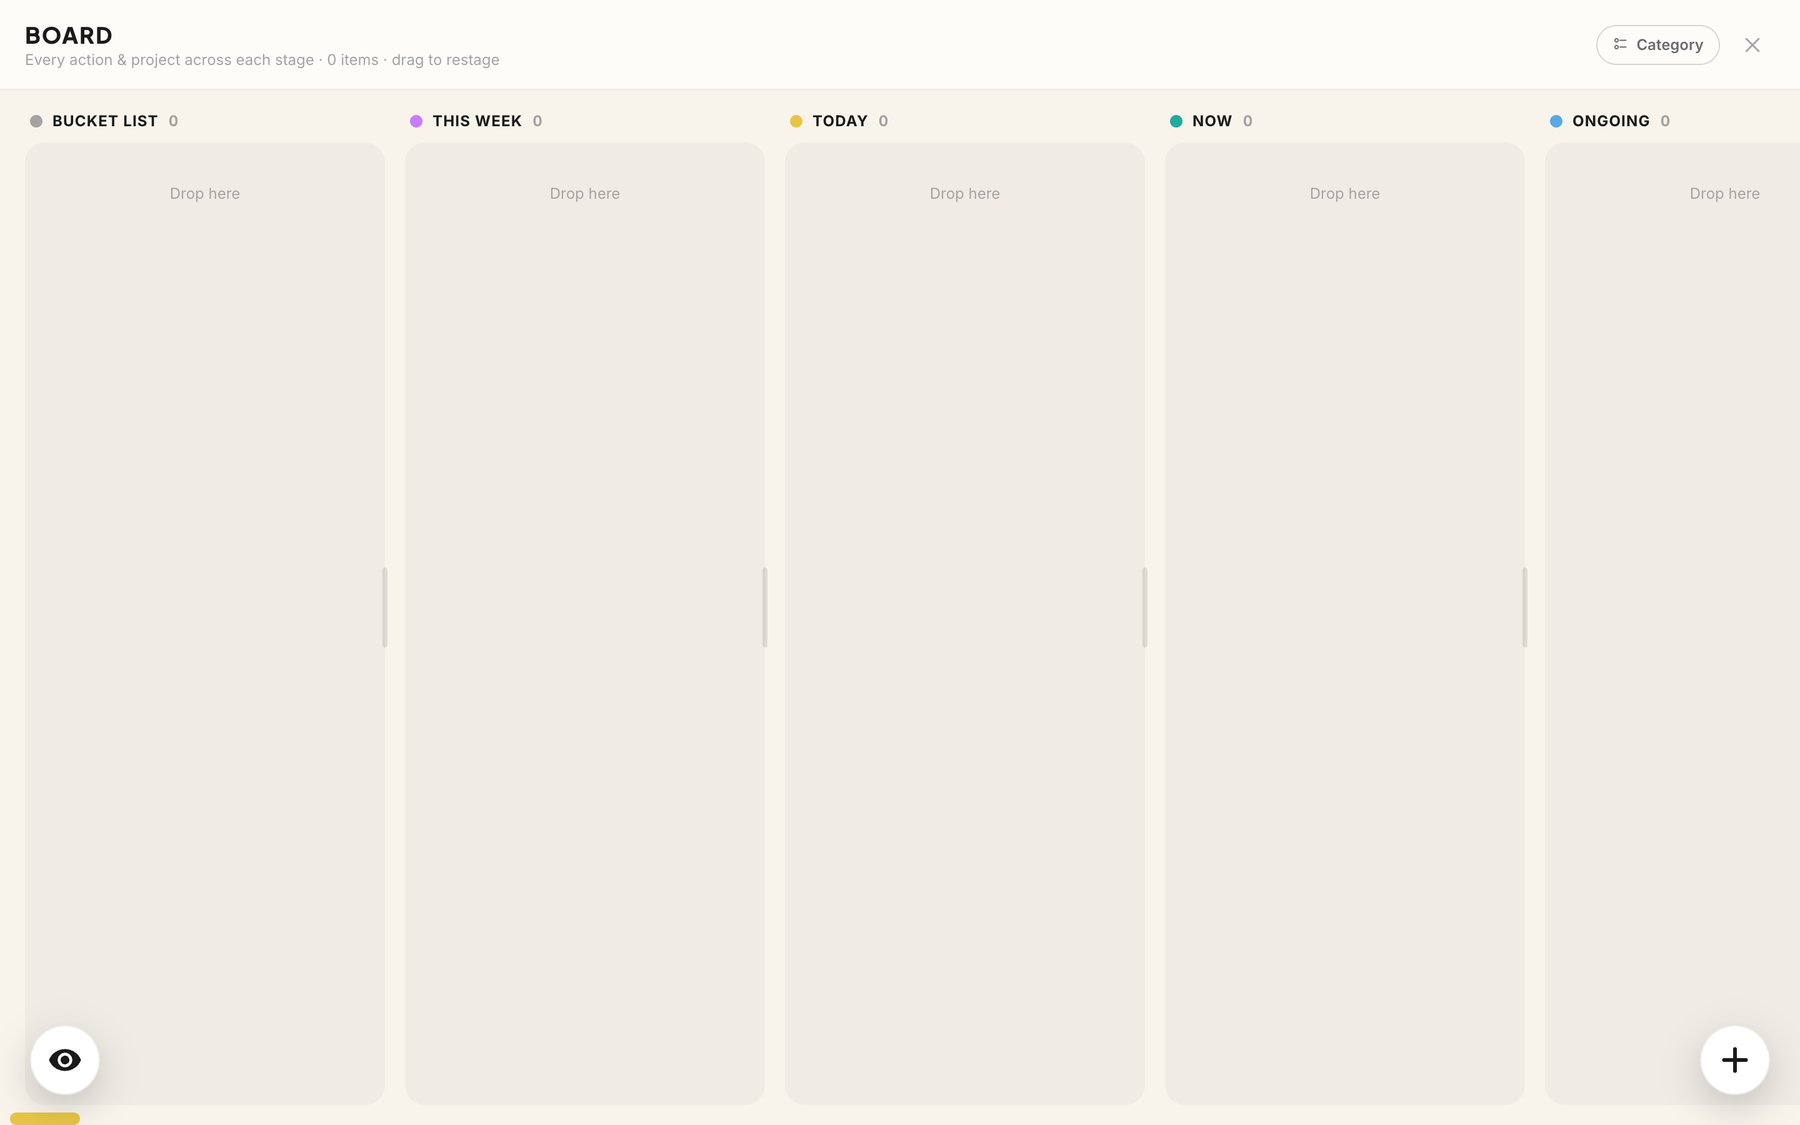Click the yellow dot beside TODAY
Screen dimensions: 1800x1125
coord(796,121)
